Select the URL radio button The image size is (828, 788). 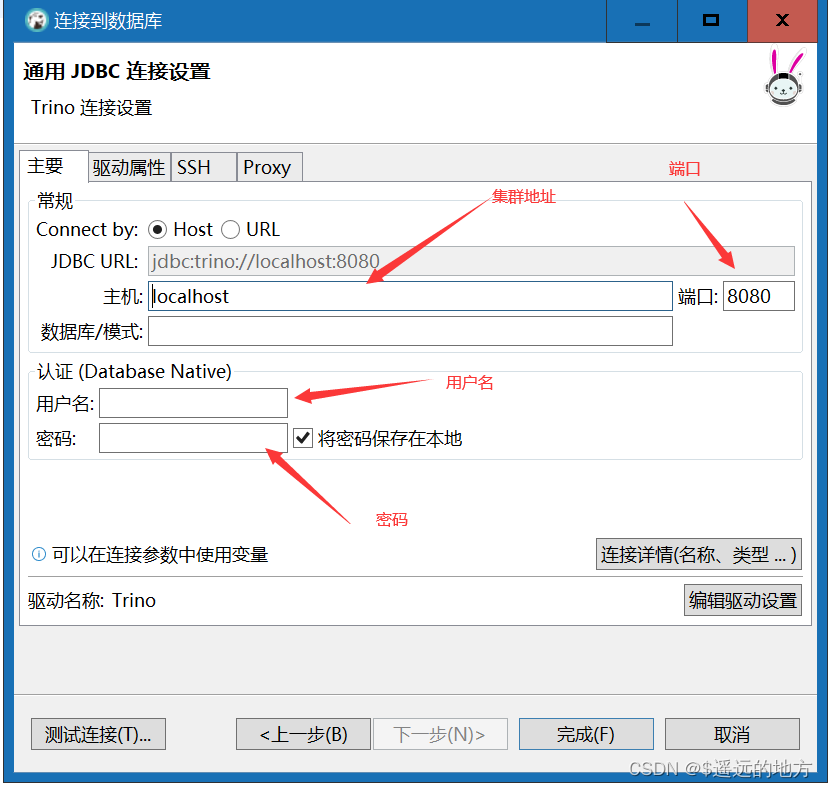coord(230,229)
